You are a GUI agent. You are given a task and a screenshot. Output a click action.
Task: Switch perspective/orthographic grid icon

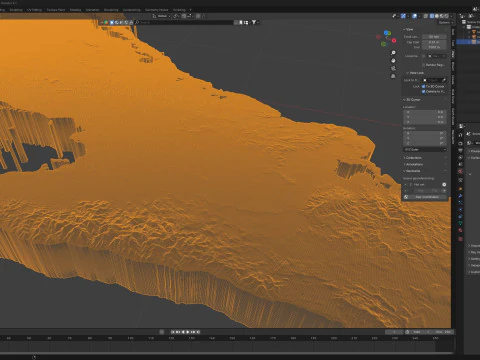[393, 76]
